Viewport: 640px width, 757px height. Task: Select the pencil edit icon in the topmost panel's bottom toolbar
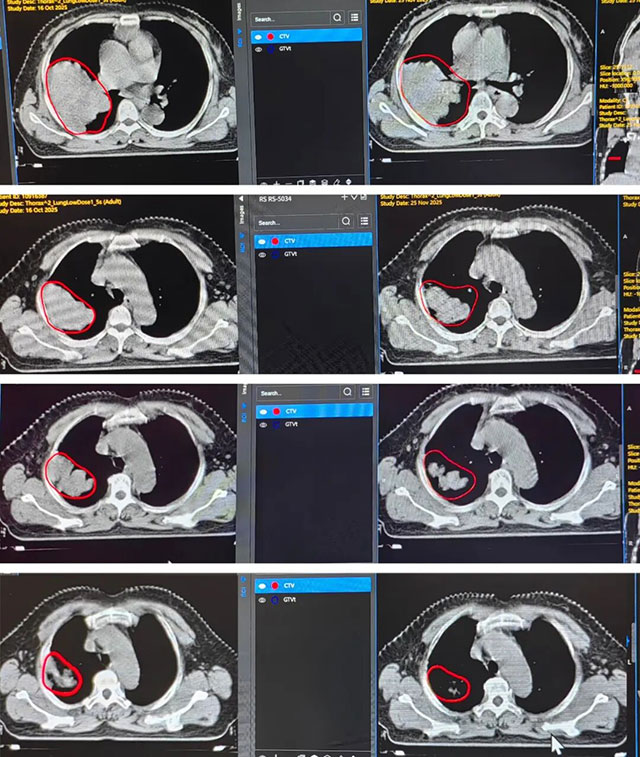pos(337,183)
